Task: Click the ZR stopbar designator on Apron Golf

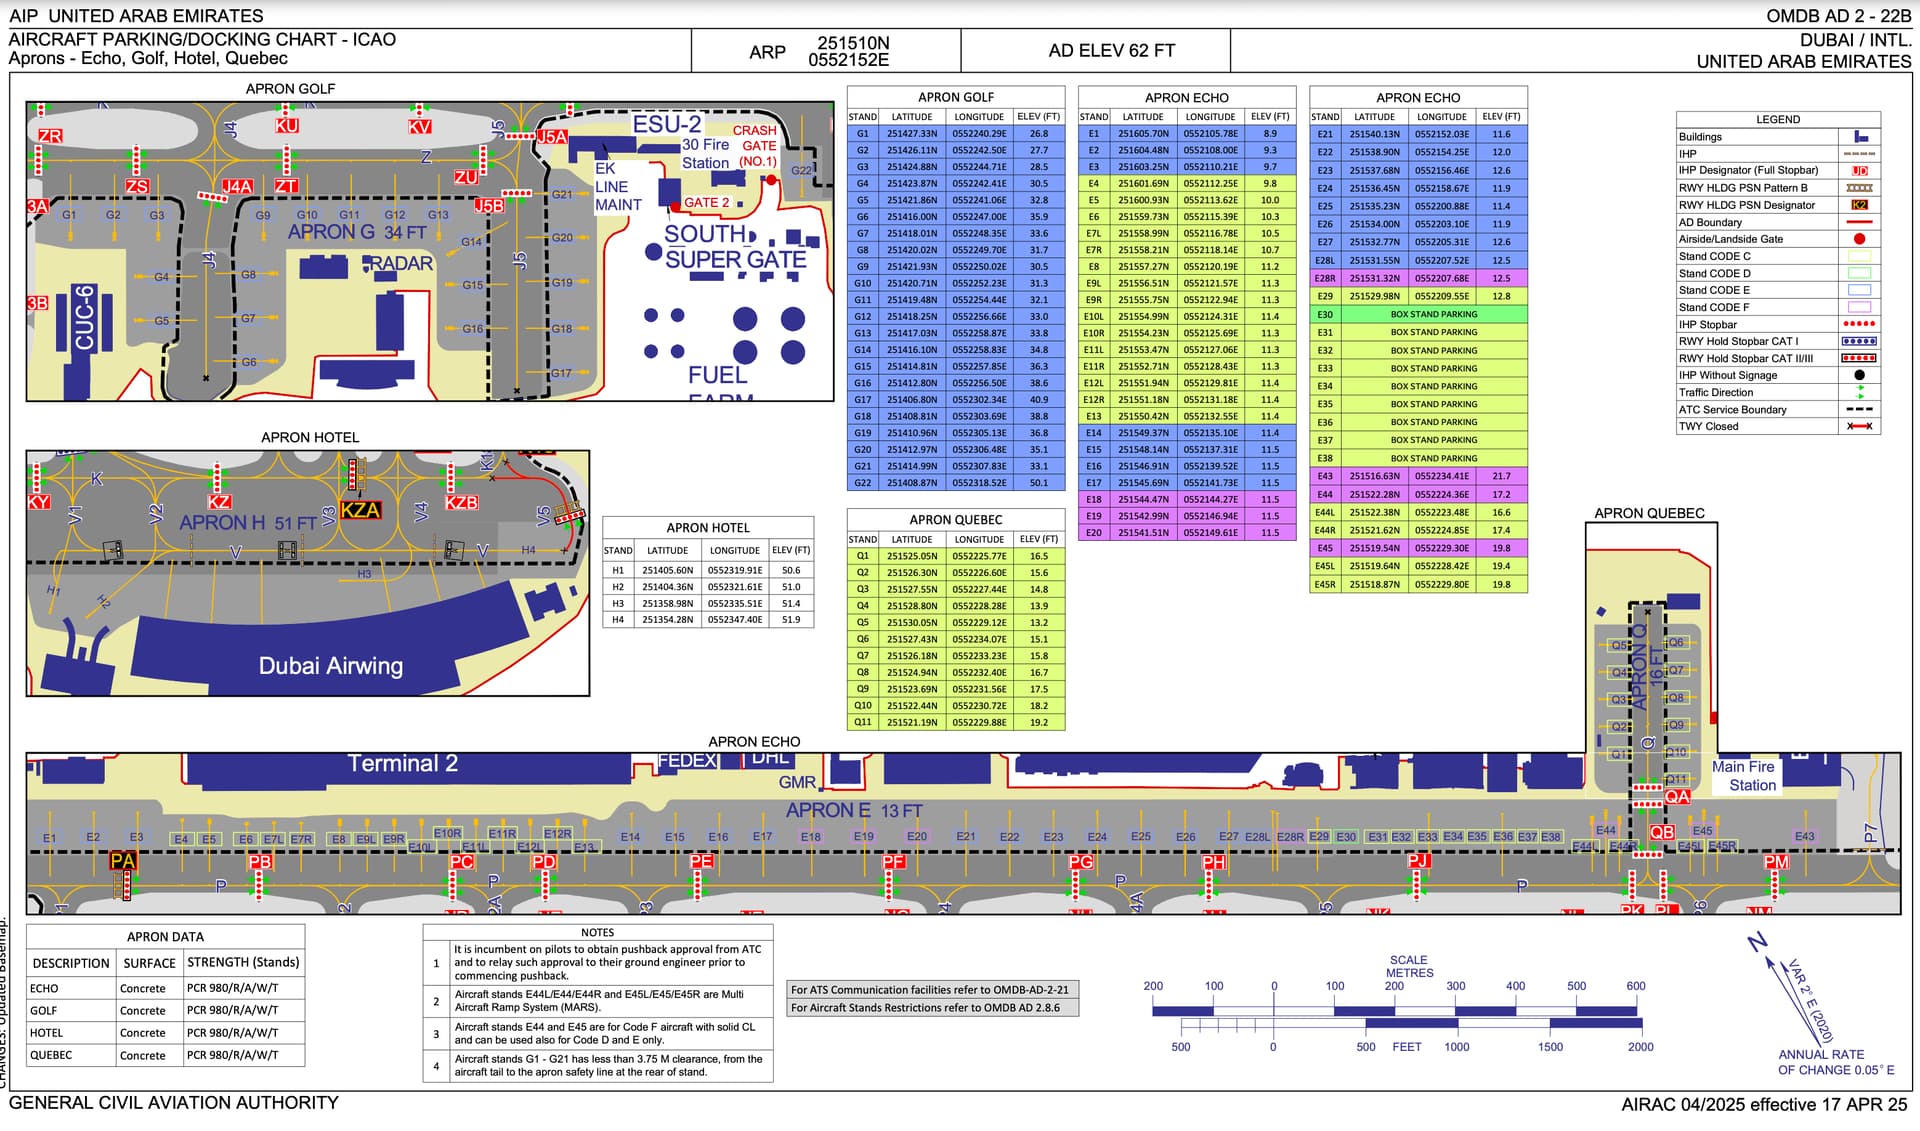Action: coord(50,136)
